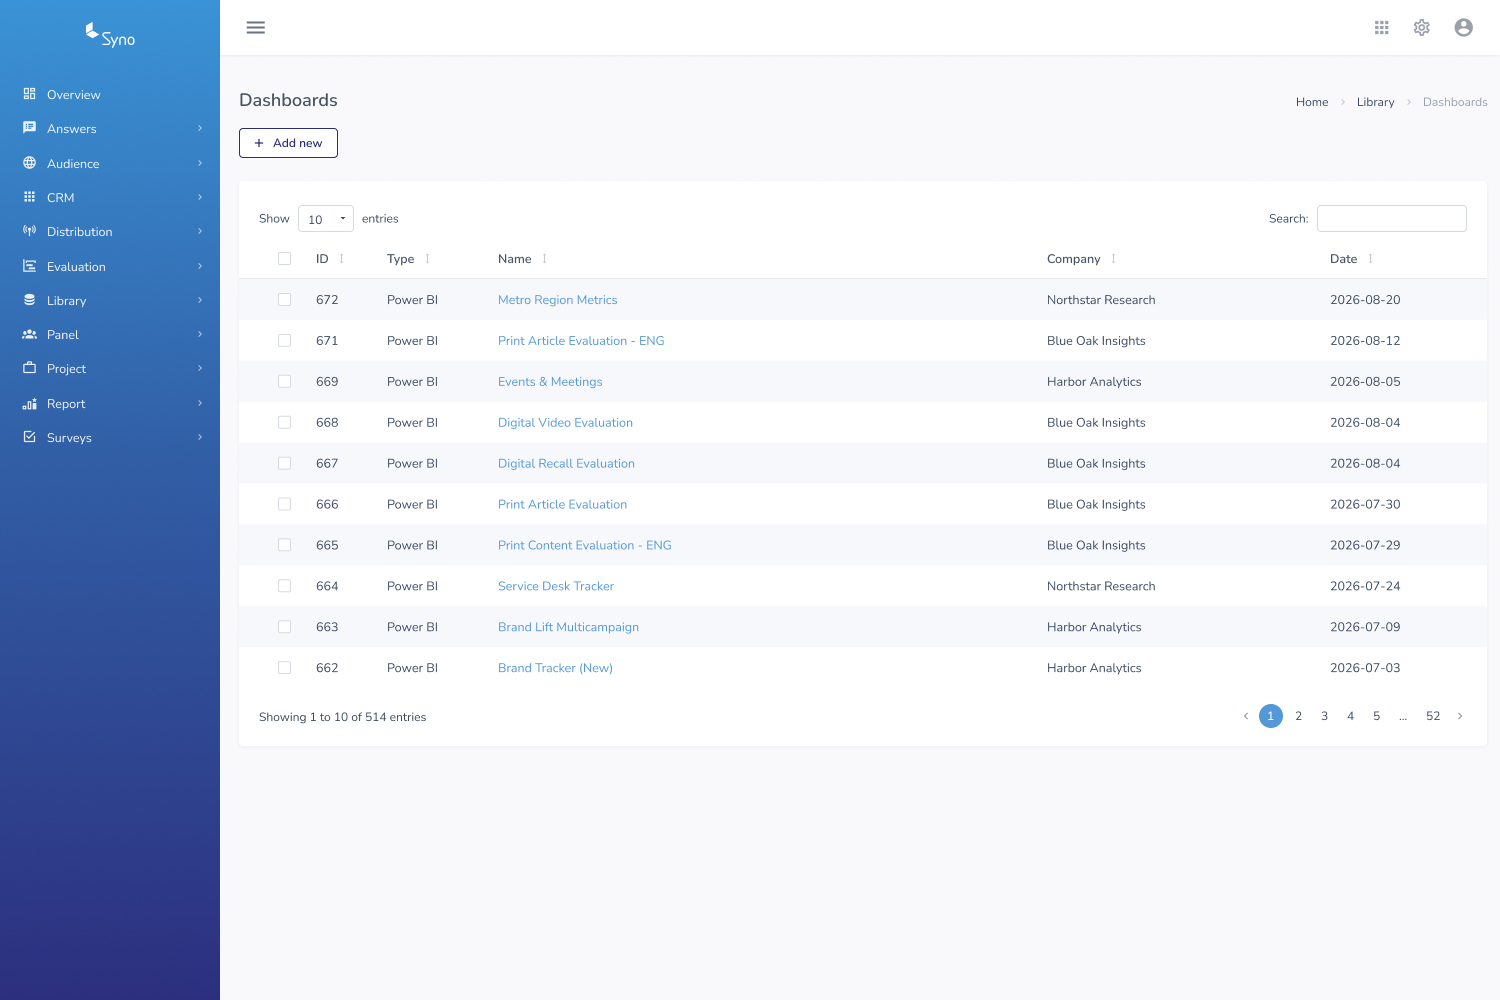Expand Project menu chevron
Viewport: 1500px width, 1000px height.
pos(200,368)
